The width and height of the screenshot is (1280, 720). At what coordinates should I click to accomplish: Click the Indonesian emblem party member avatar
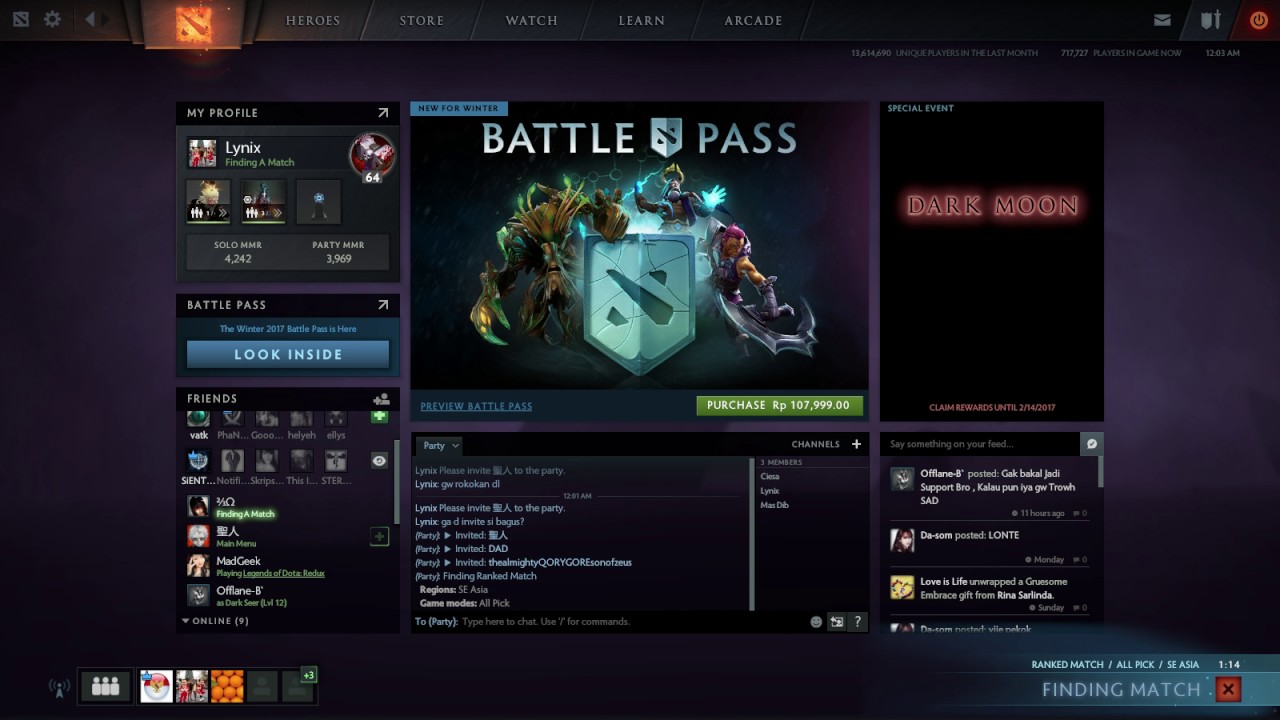tap(156, 686)
